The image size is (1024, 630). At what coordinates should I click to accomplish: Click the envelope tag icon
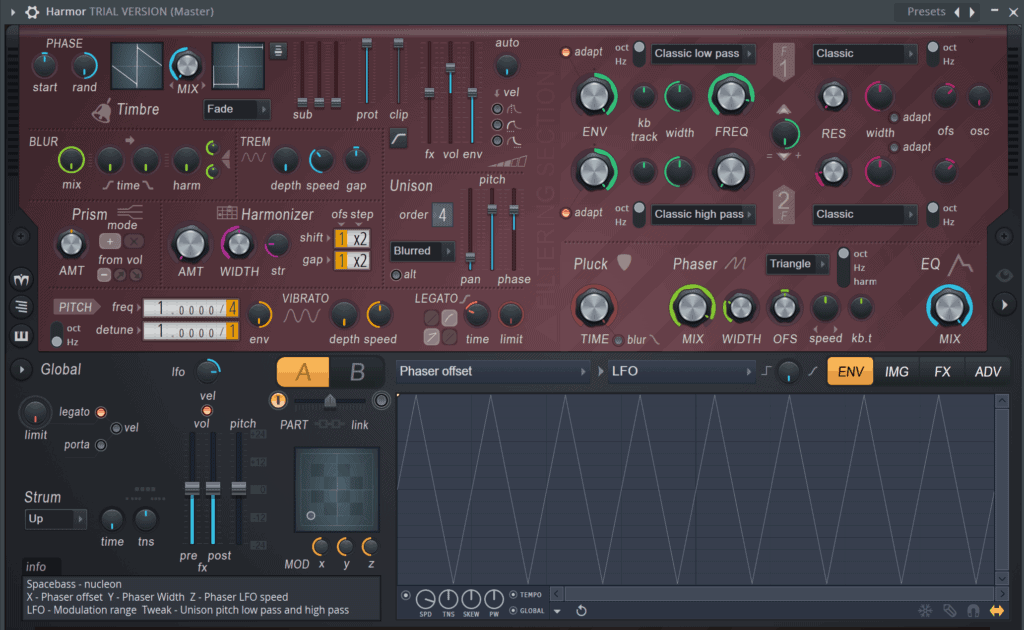click(x=950, y=611)
